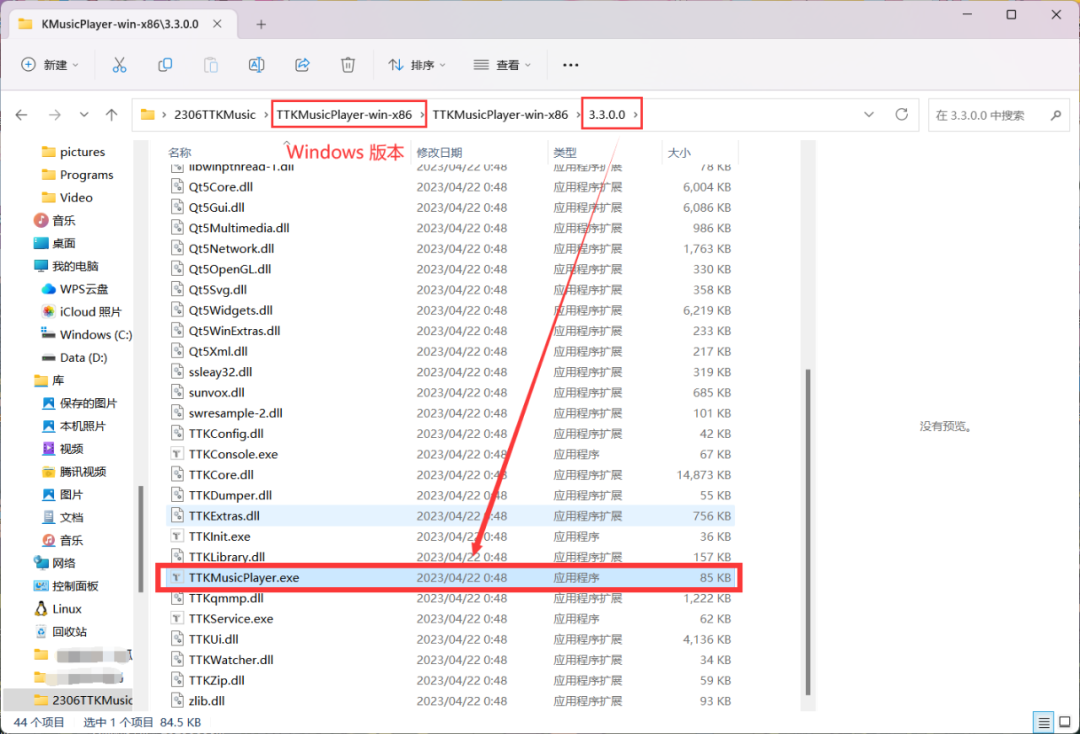Switch to details view icon in status bar
Viewport: 1080px width, 734px height.
(x=1043, y=722)
